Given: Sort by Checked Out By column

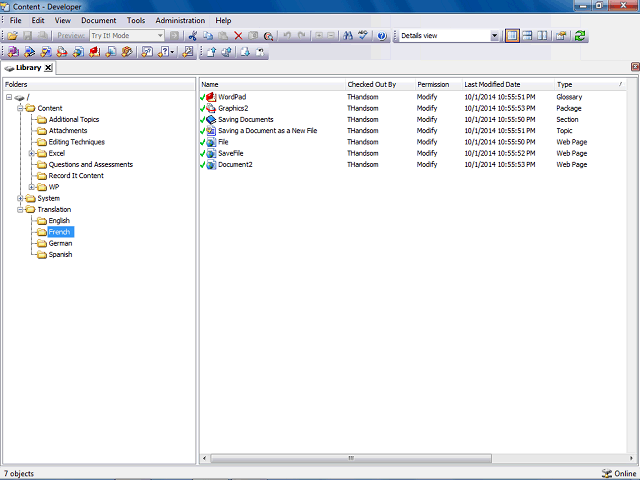Looking at the screenshot, I should point(380,84).
